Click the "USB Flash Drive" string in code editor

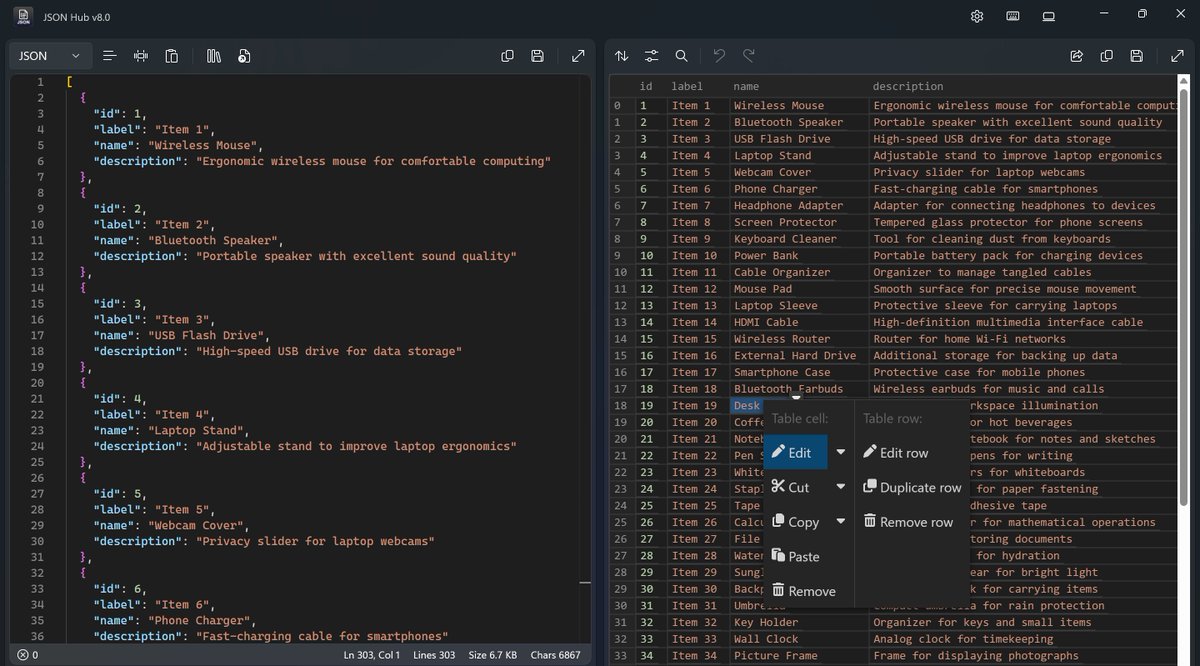[x=208, y=335]
